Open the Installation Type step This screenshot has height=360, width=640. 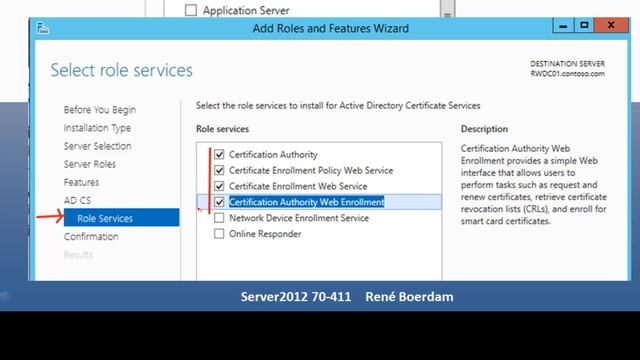97,128
